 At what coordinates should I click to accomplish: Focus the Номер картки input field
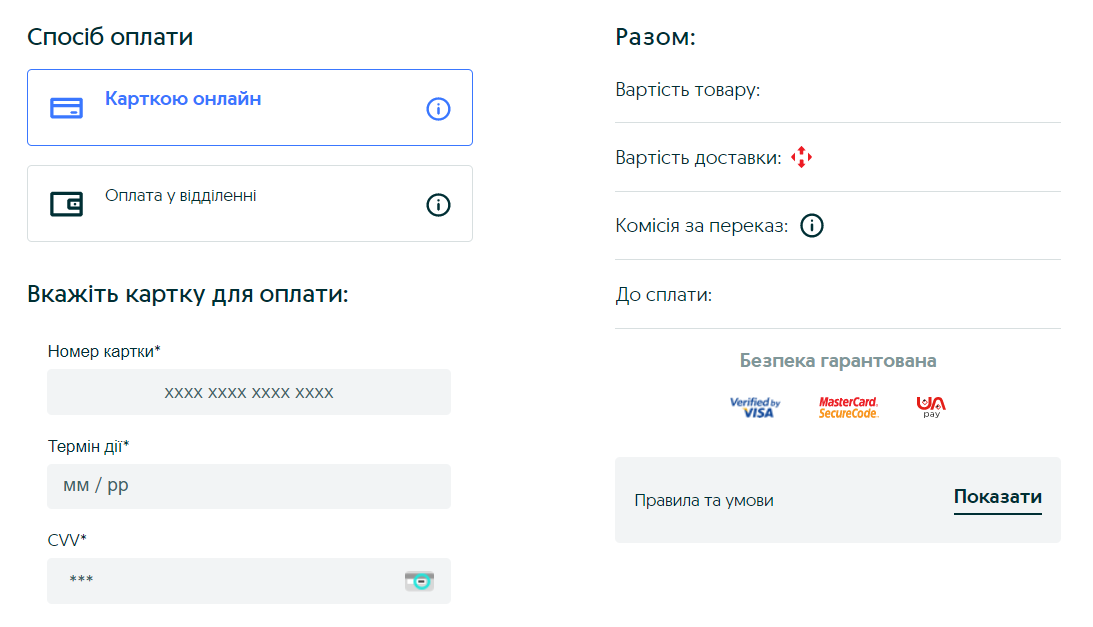[249, 392]
